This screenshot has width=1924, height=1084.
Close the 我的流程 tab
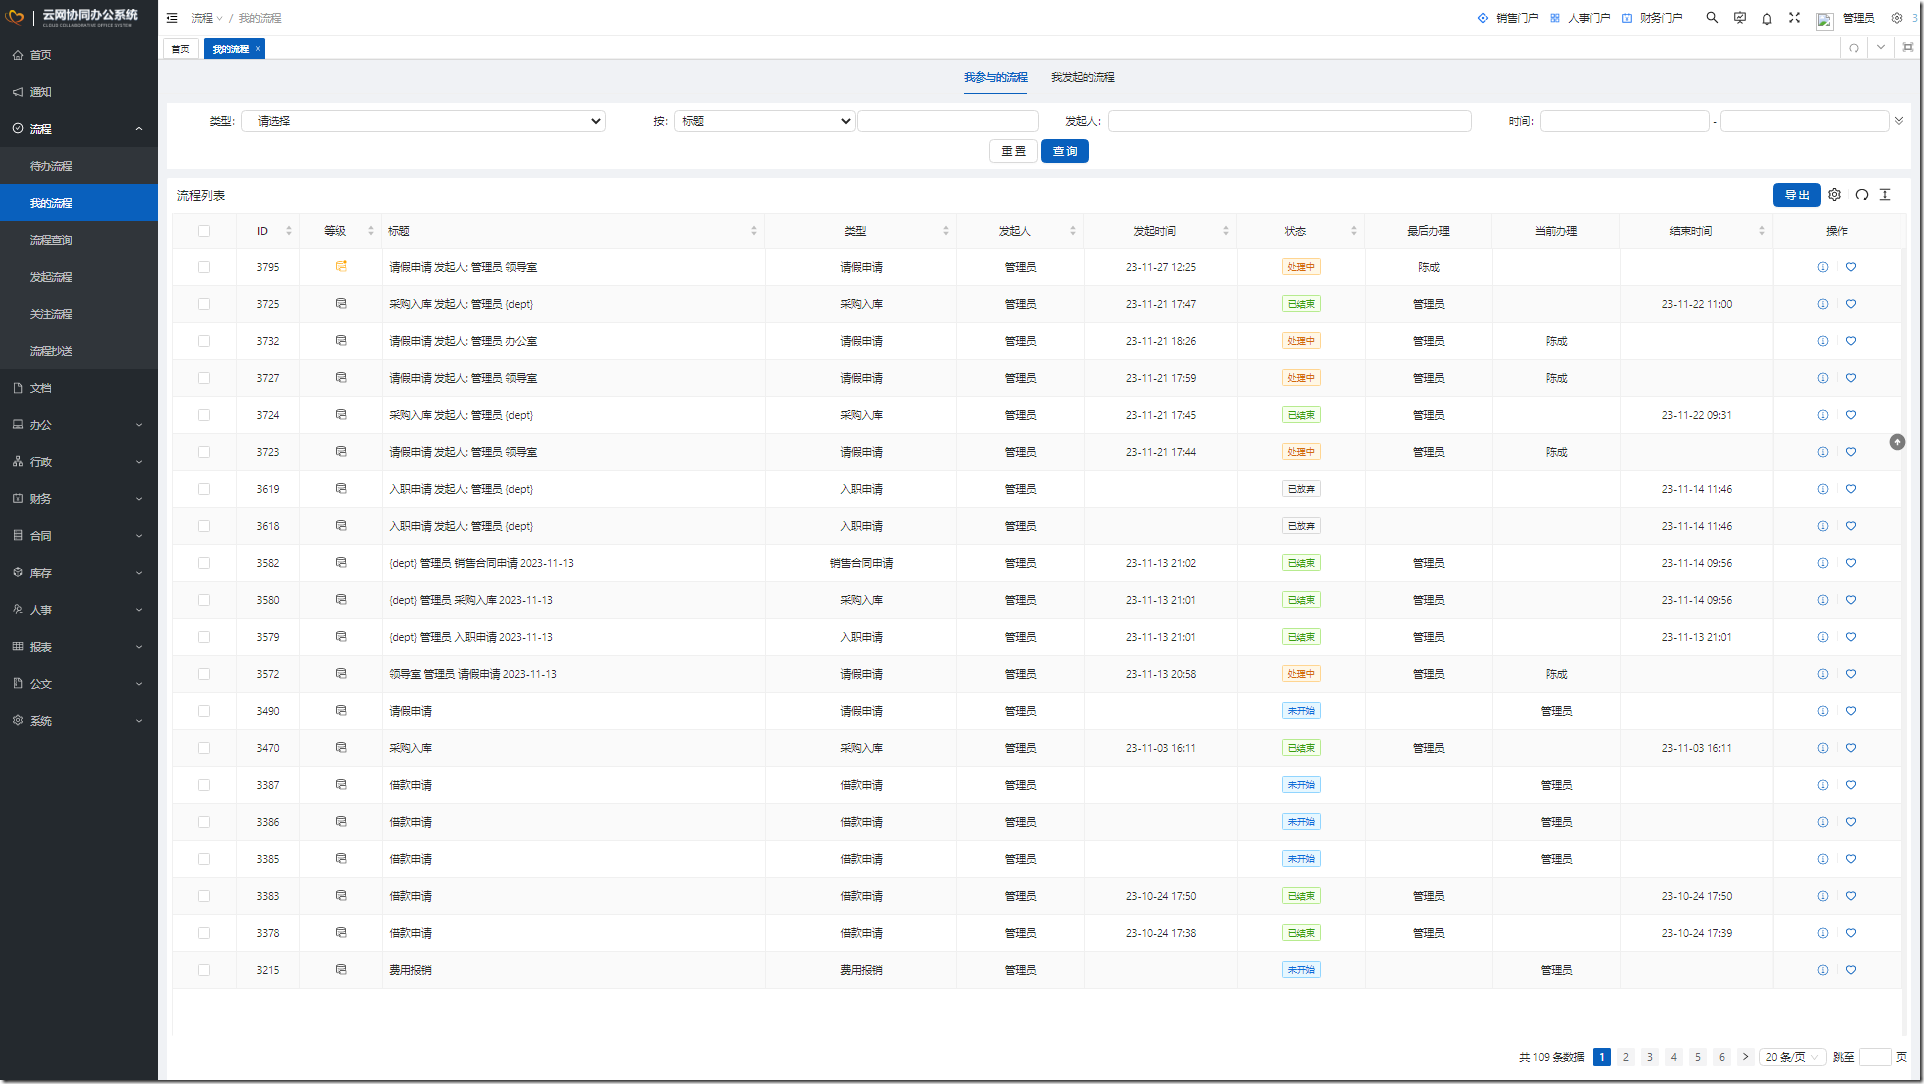(x=257, y=48)
